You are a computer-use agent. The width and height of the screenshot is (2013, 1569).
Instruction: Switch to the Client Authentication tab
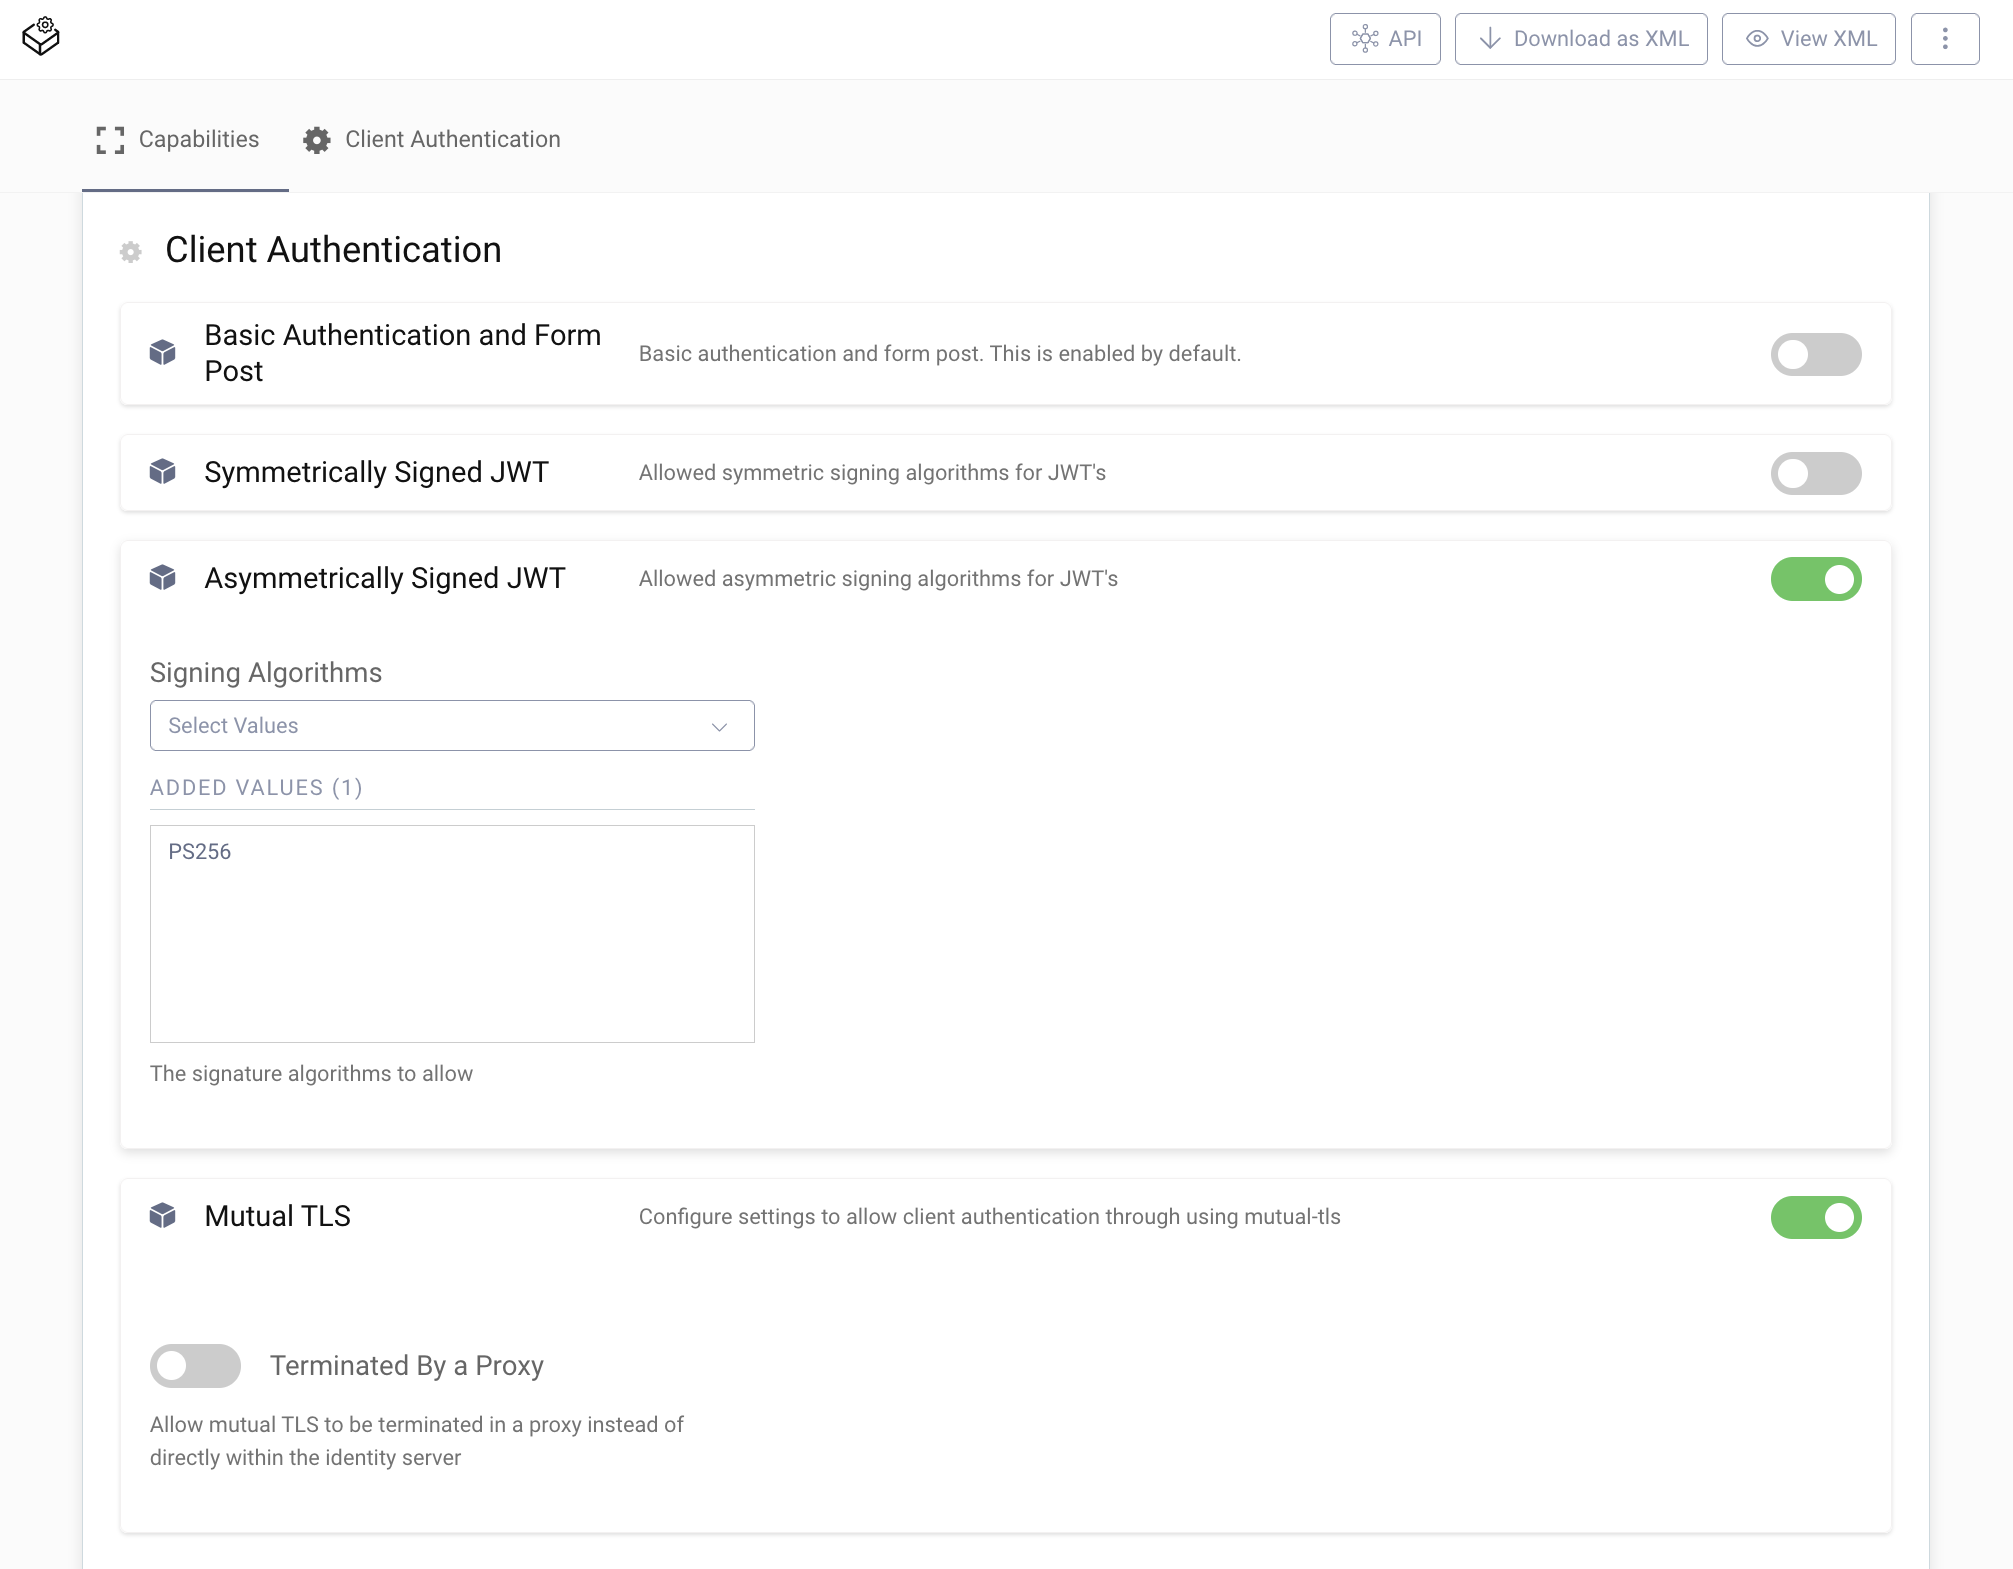432,139
